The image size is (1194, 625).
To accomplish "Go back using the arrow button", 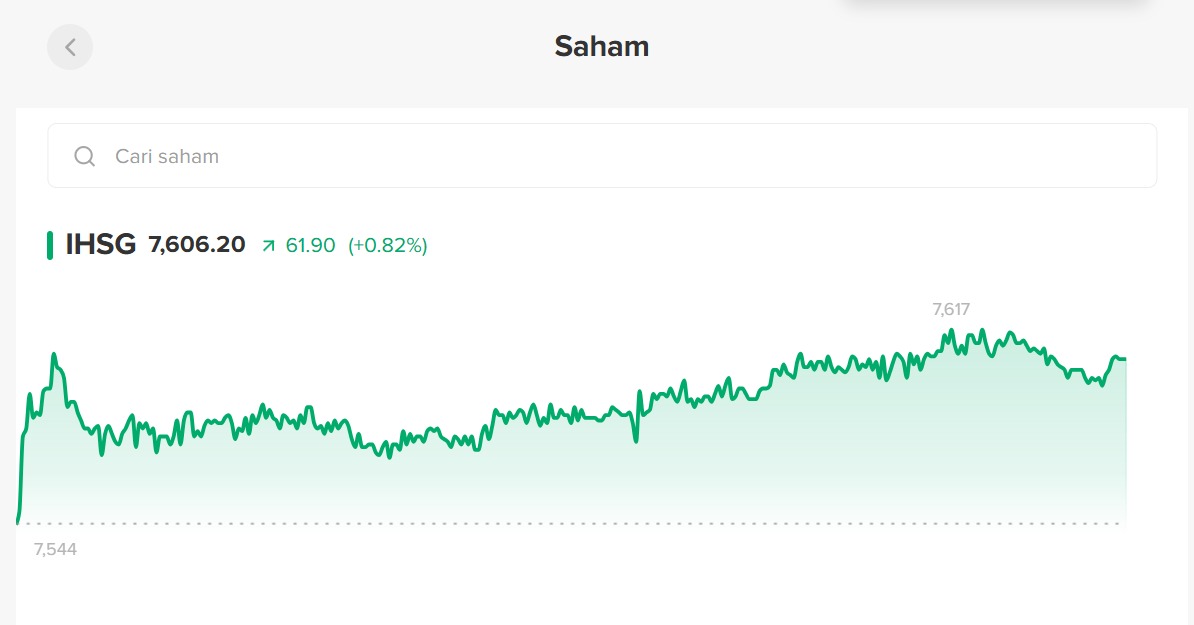I will (x=70, y=47).
